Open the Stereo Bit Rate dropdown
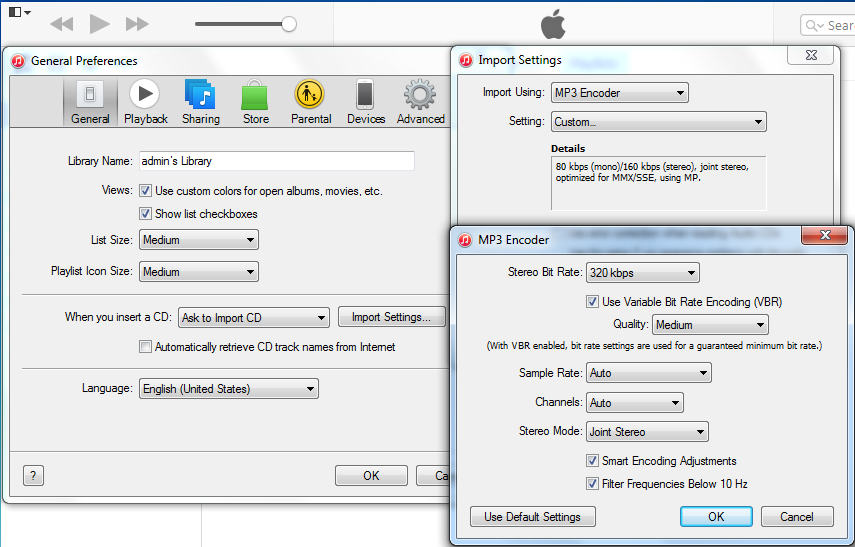 coord(642,273)
